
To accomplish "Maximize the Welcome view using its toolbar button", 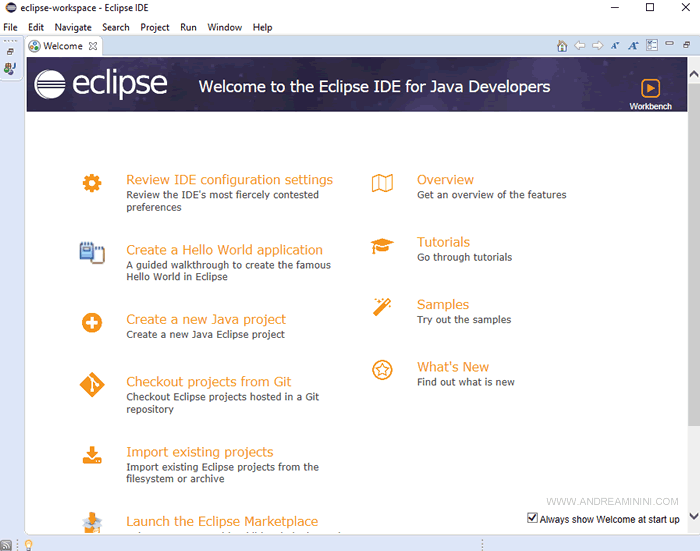I will click(x=688, y=46).
